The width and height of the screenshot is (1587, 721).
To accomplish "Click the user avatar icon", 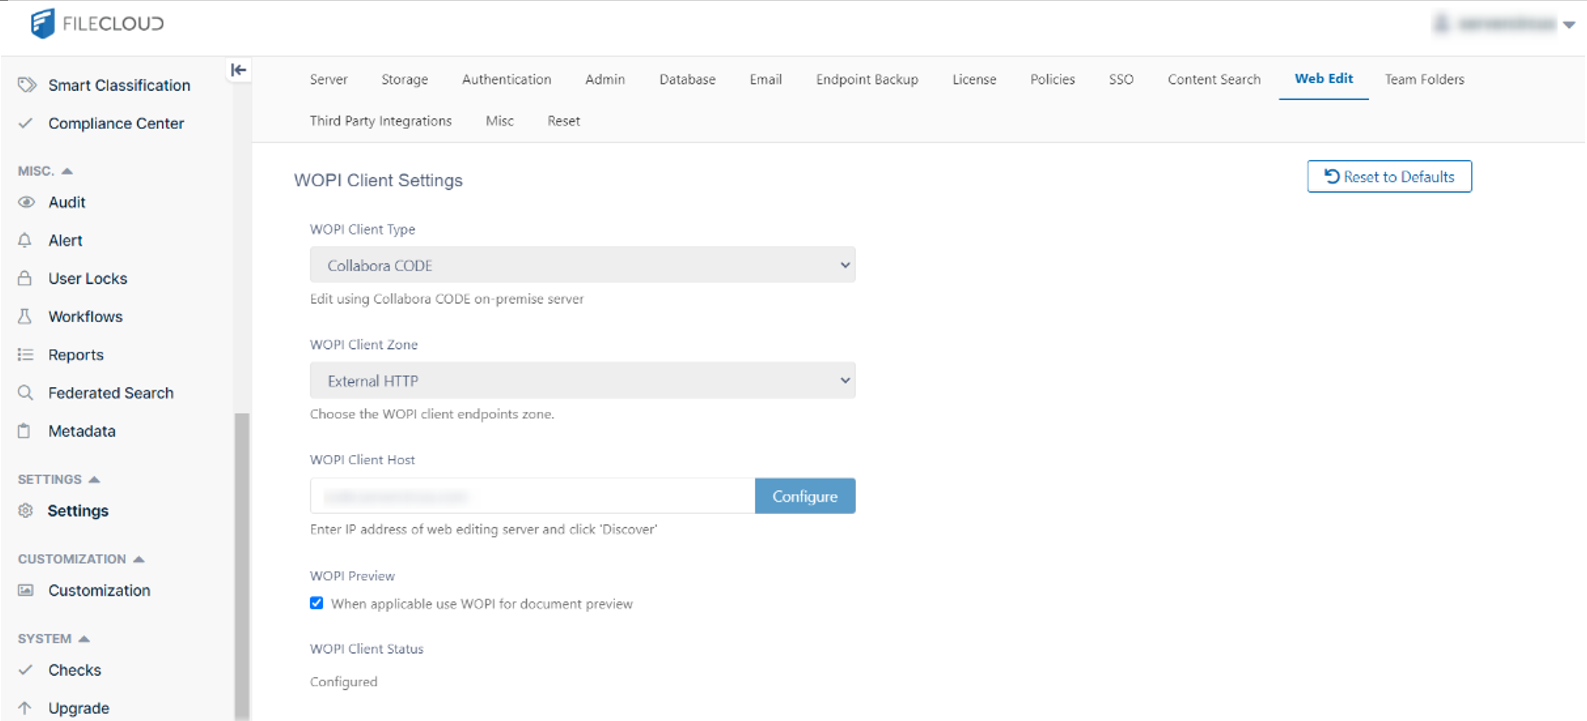I will [x=1441, y=23].
